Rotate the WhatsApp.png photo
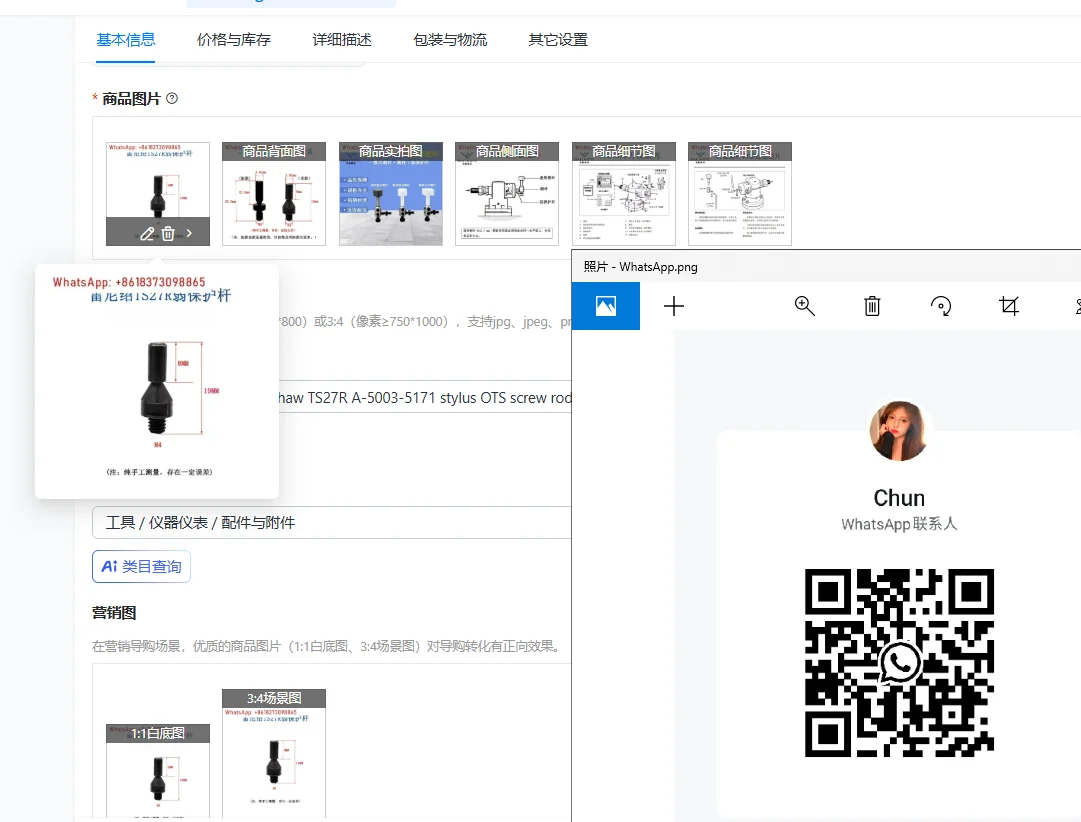This screenshot has width=1081, height=822. [x=941, y=306]
